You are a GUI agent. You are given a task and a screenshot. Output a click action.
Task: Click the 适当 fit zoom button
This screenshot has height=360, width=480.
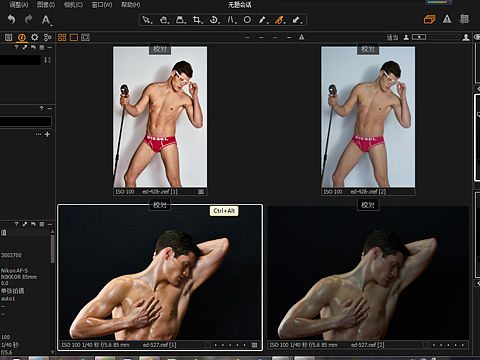[392, 37]
